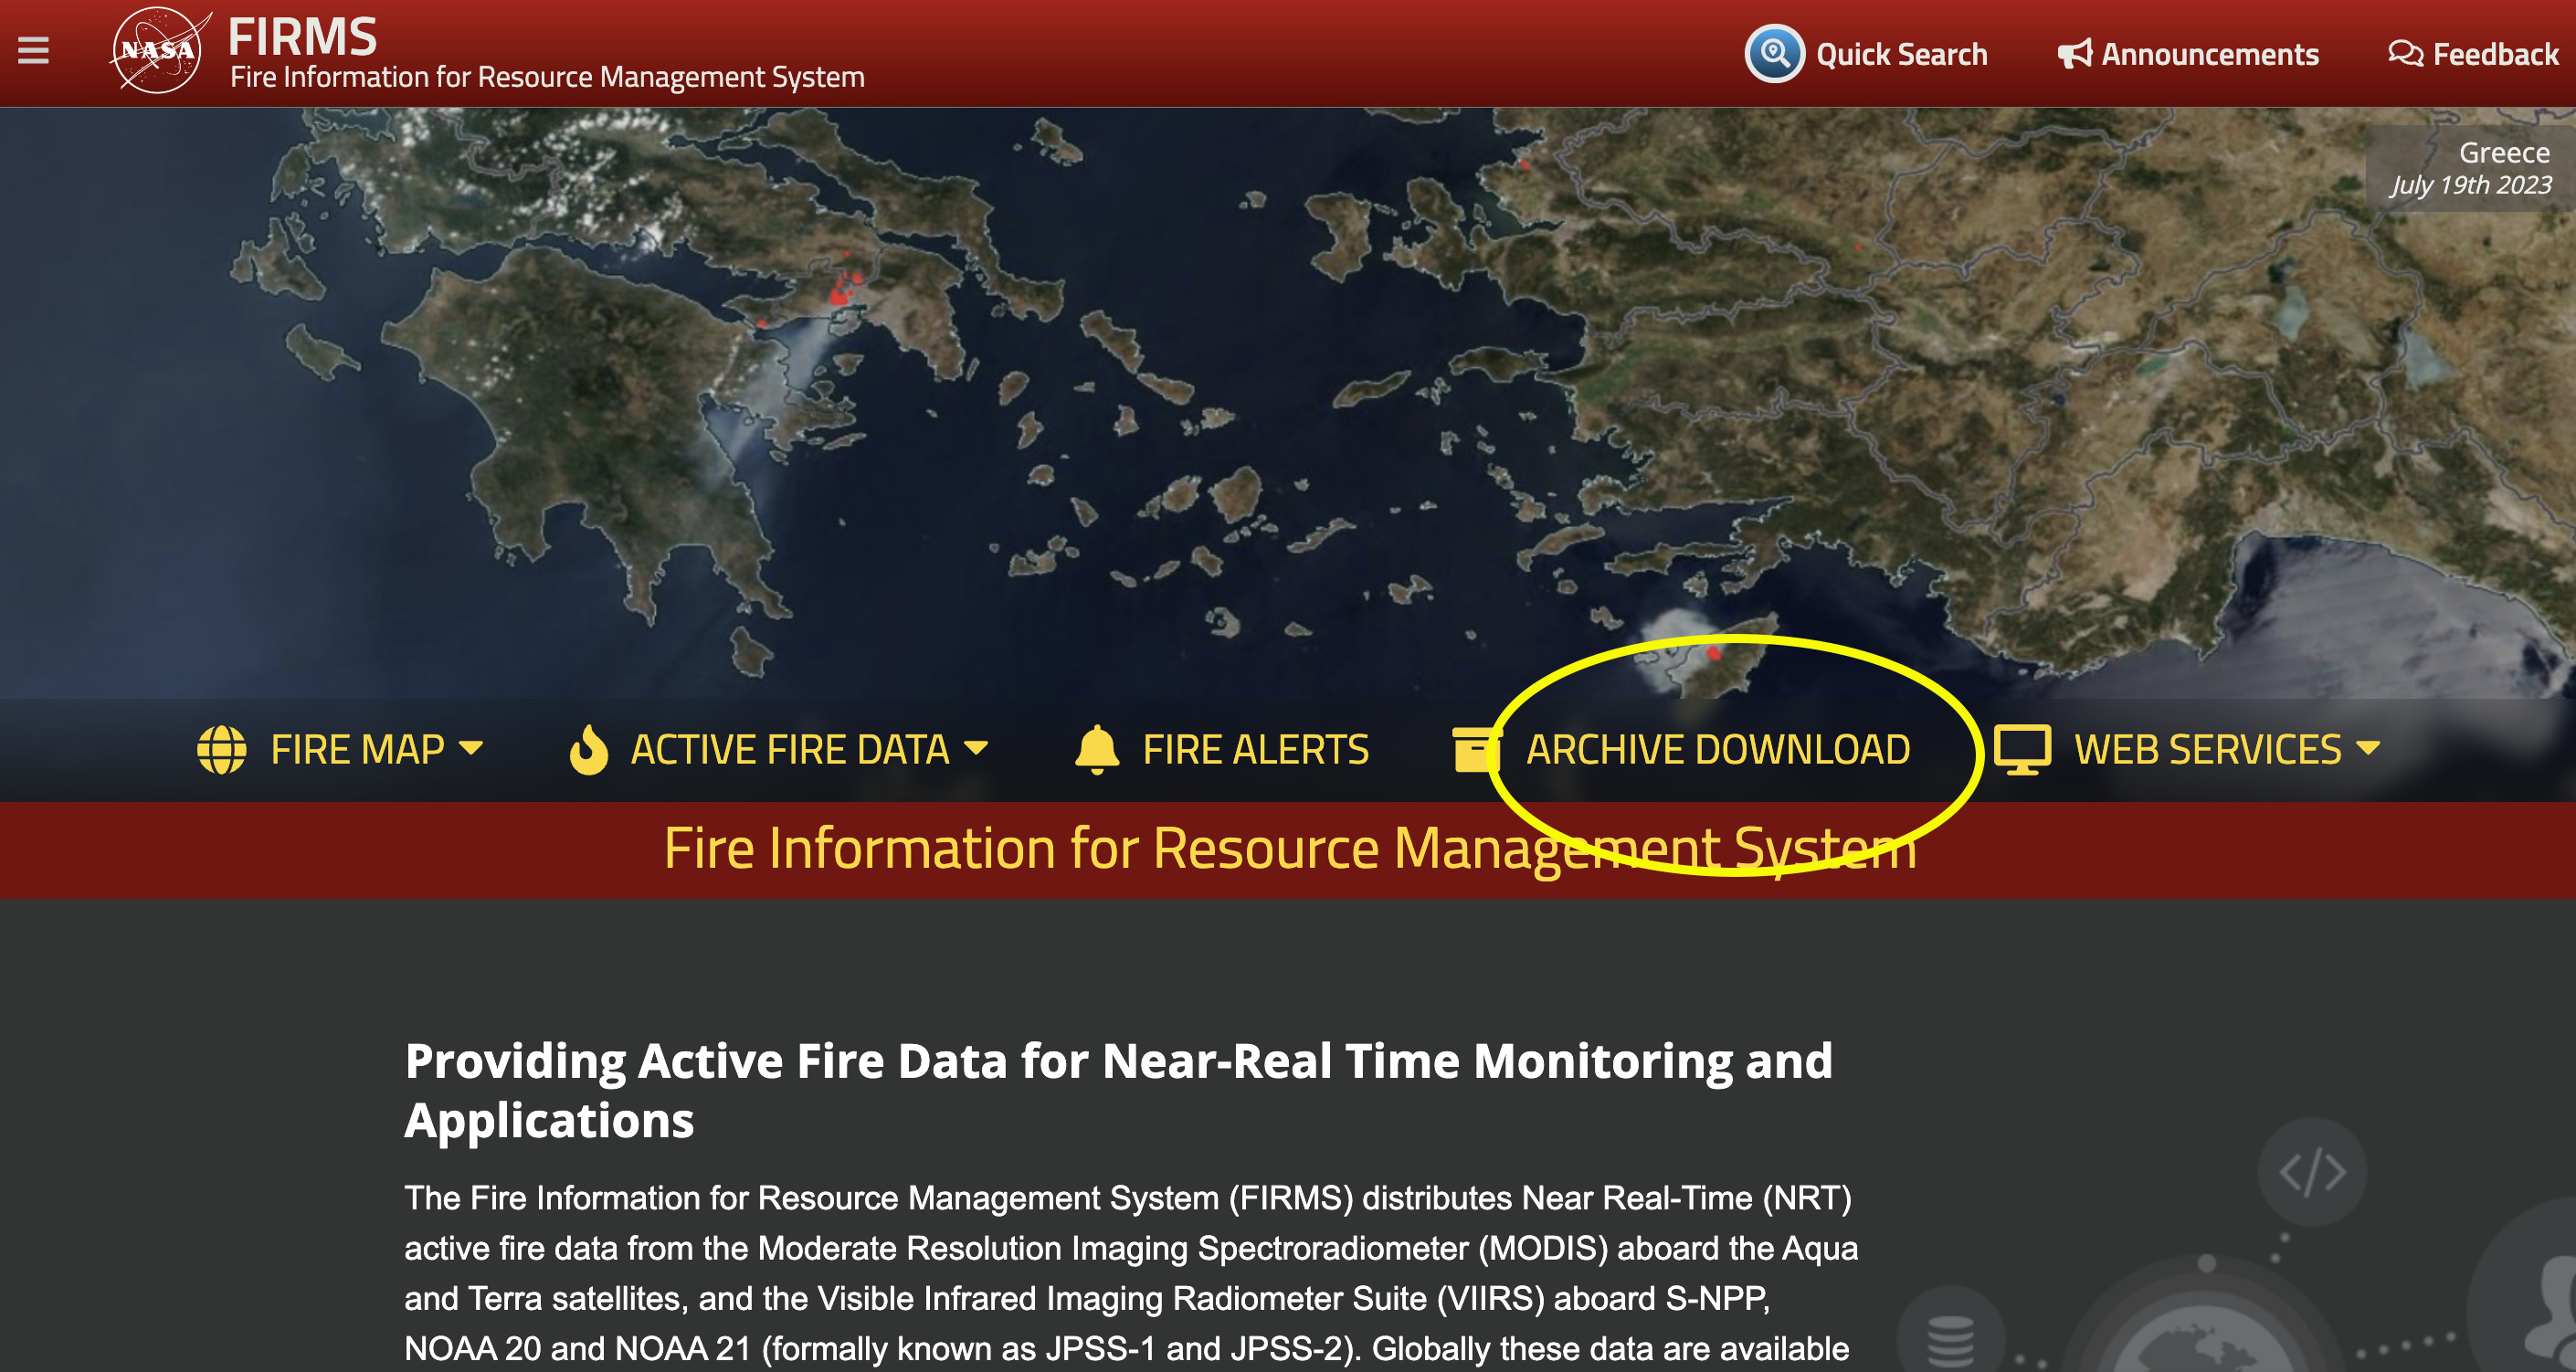The height and width of the screenshot is (1372, 2576).
Task: Click the Greece July 19th 2023 caption
Action: click(x=2472, y=169)
